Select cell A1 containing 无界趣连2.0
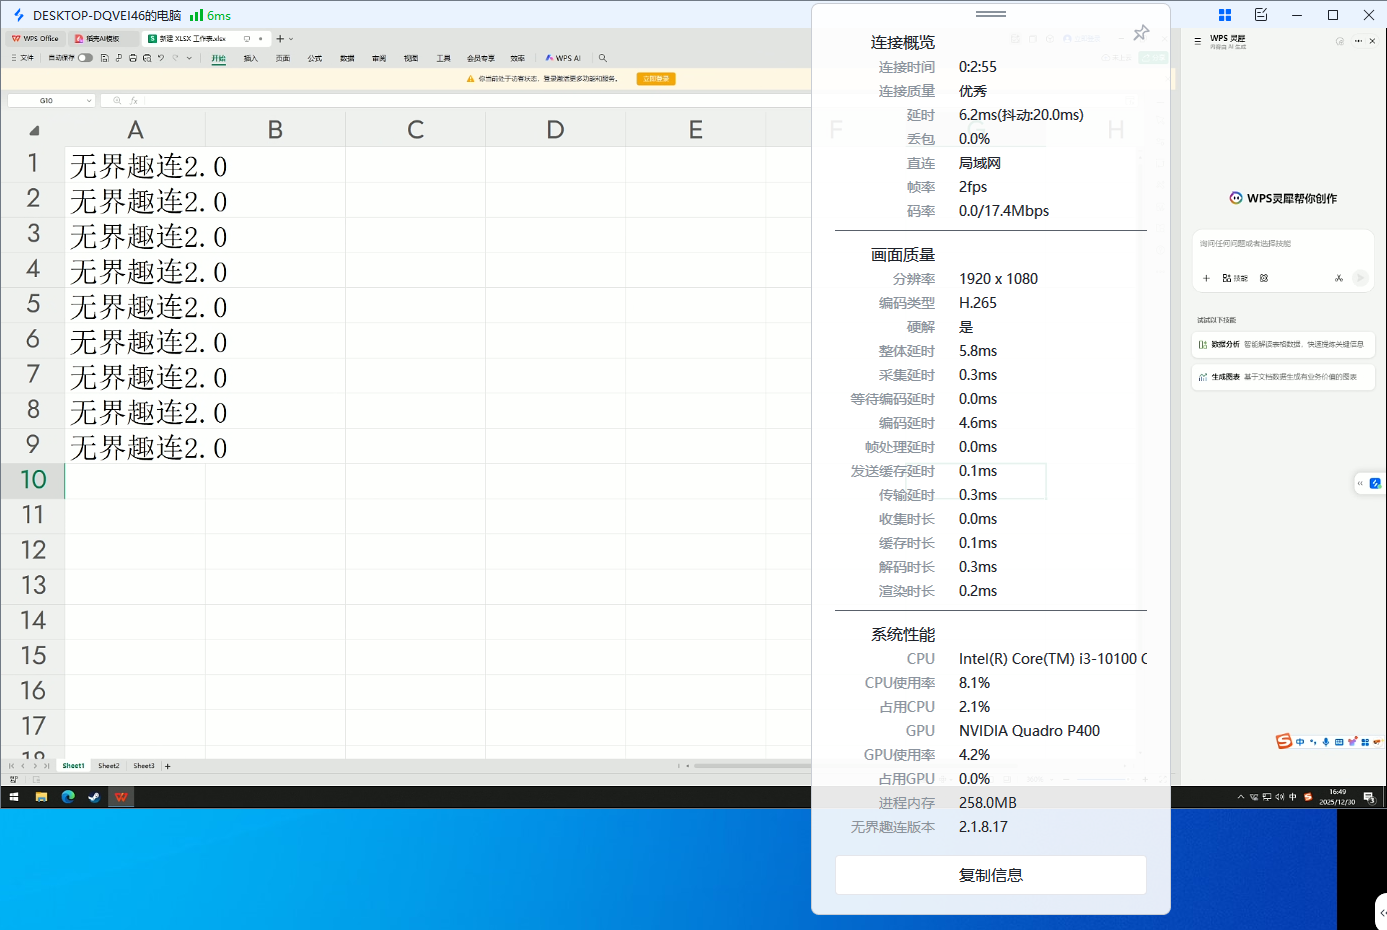 click(x=135, y=165)
